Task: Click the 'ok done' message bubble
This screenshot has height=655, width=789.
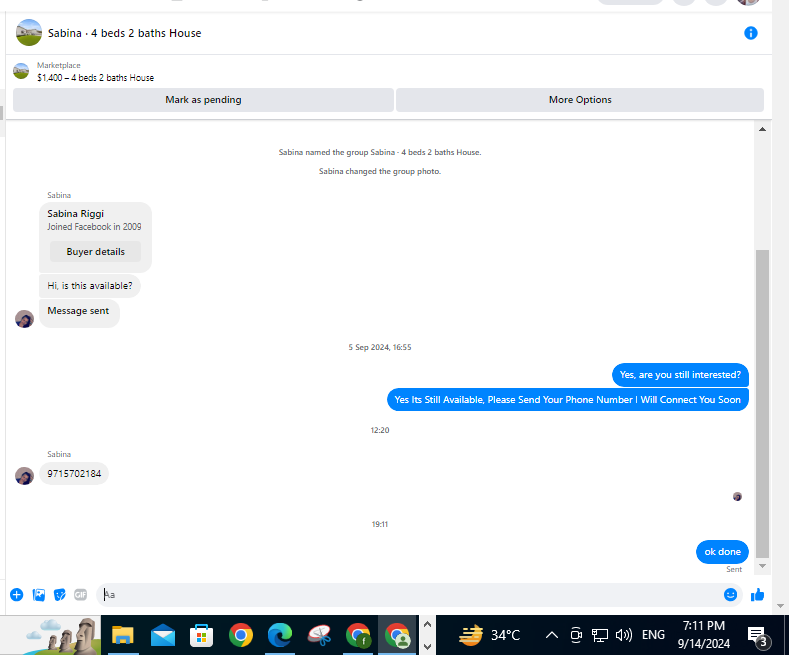Action: click(722, 552)
